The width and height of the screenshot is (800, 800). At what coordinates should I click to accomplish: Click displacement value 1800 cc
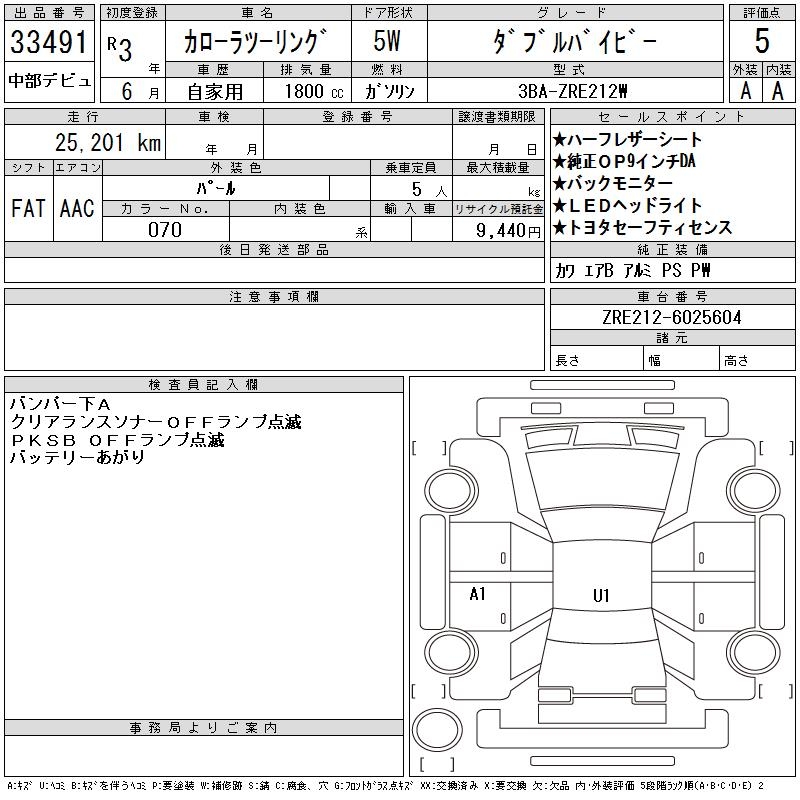pos(314,91)
